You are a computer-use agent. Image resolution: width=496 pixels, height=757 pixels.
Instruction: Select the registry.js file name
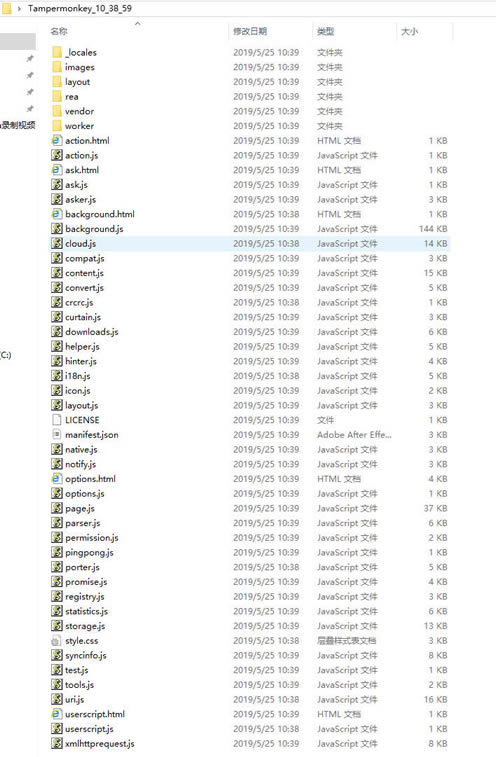click(85, 596)
